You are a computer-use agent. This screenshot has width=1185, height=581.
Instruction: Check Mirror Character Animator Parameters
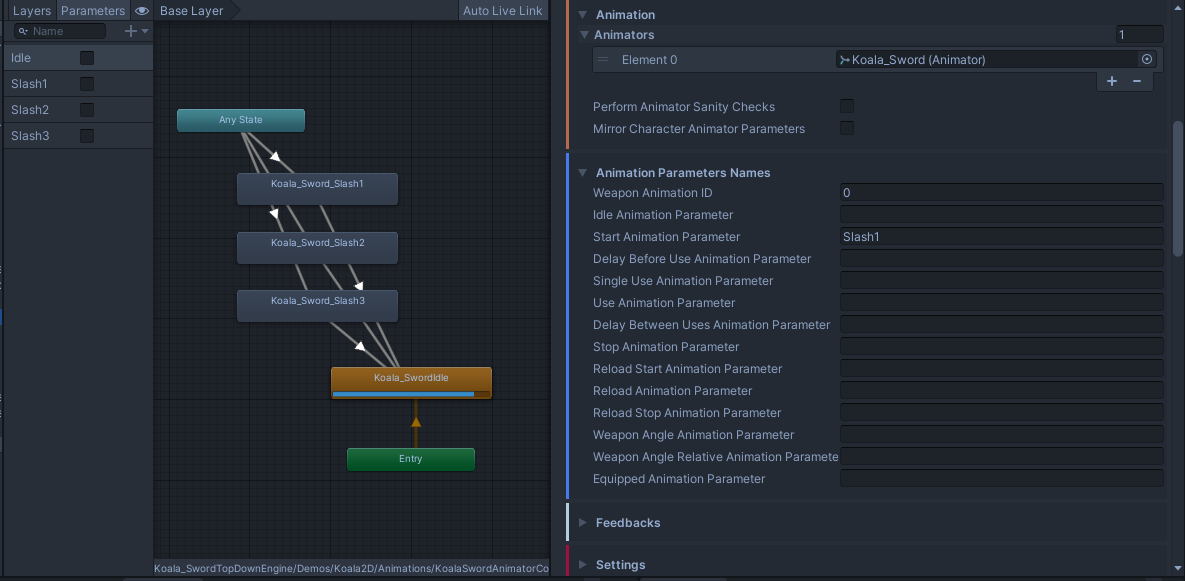point(847,129)
